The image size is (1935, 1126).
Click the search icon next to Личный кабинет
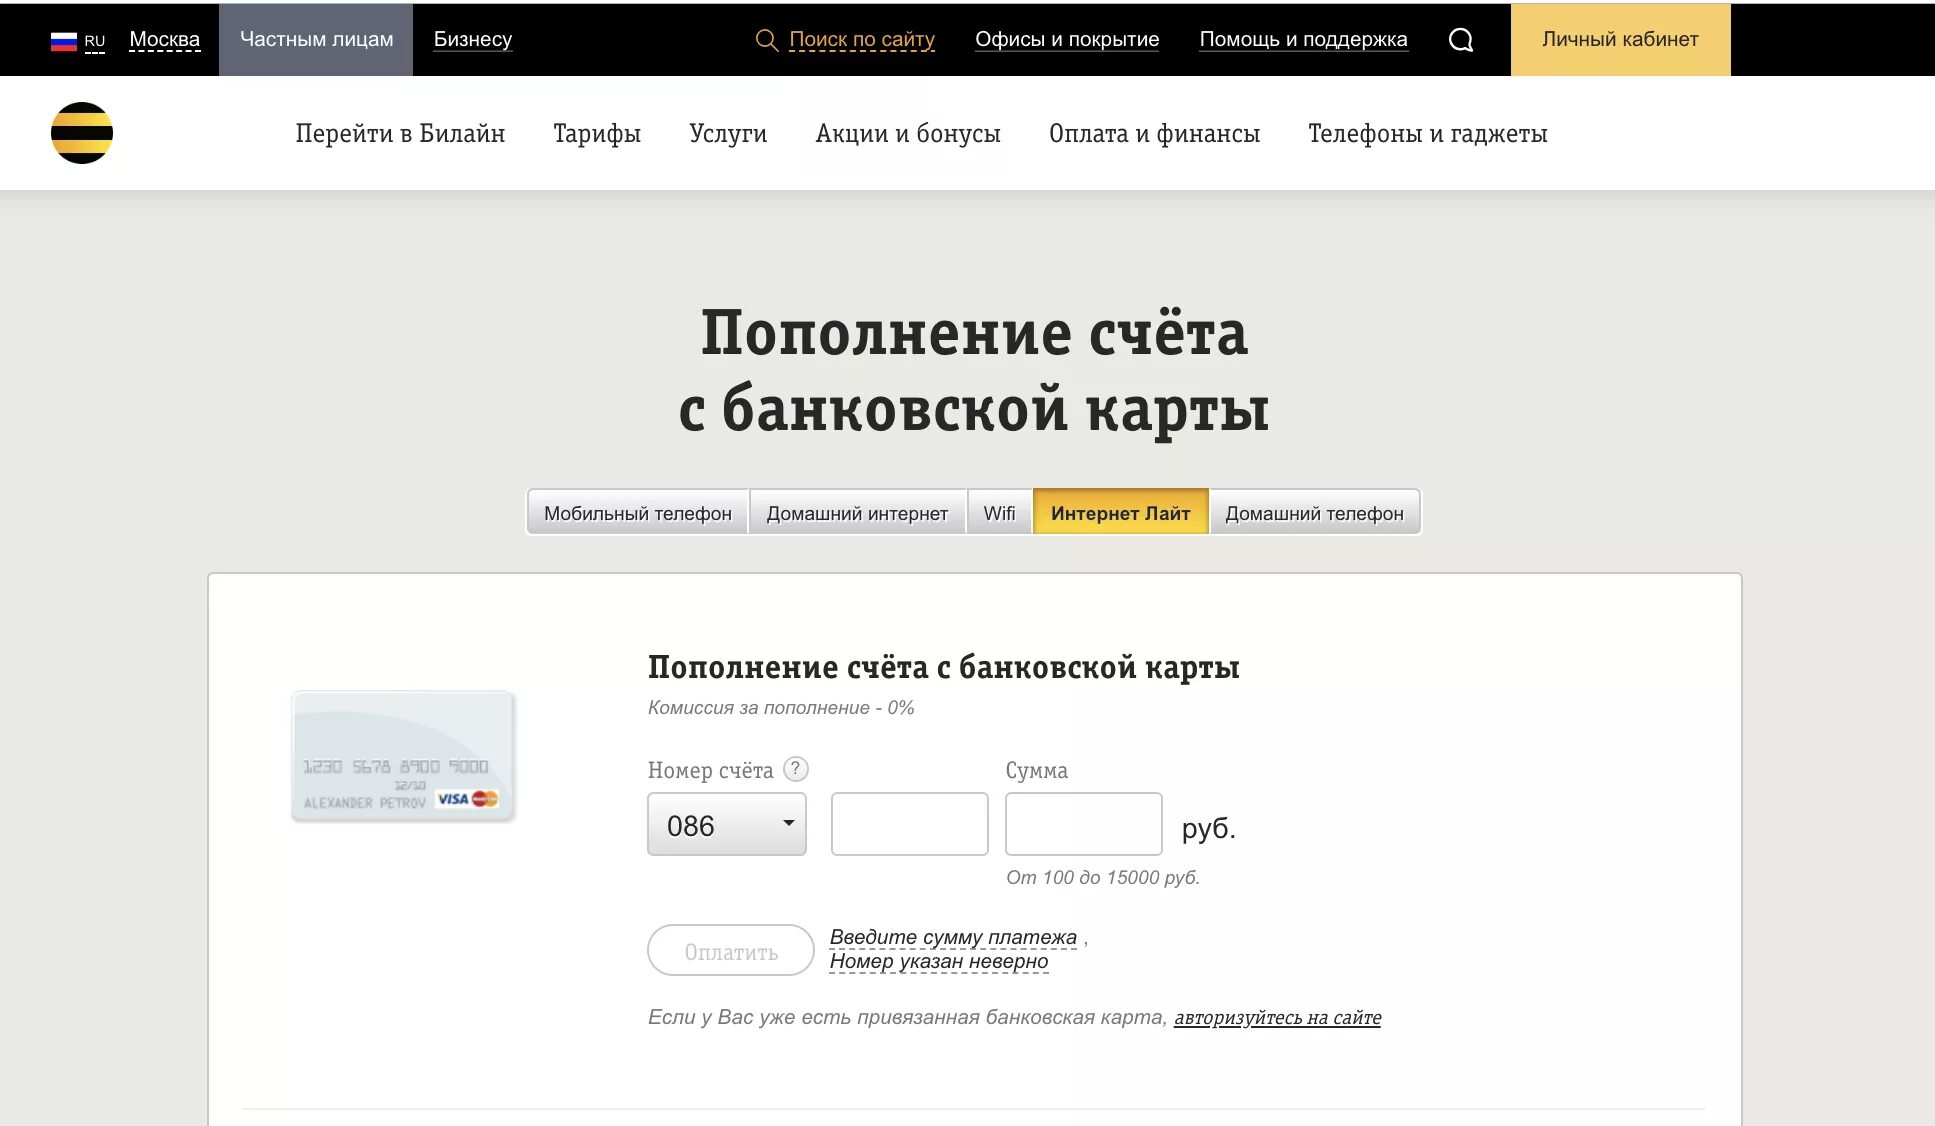[1461, 40]
